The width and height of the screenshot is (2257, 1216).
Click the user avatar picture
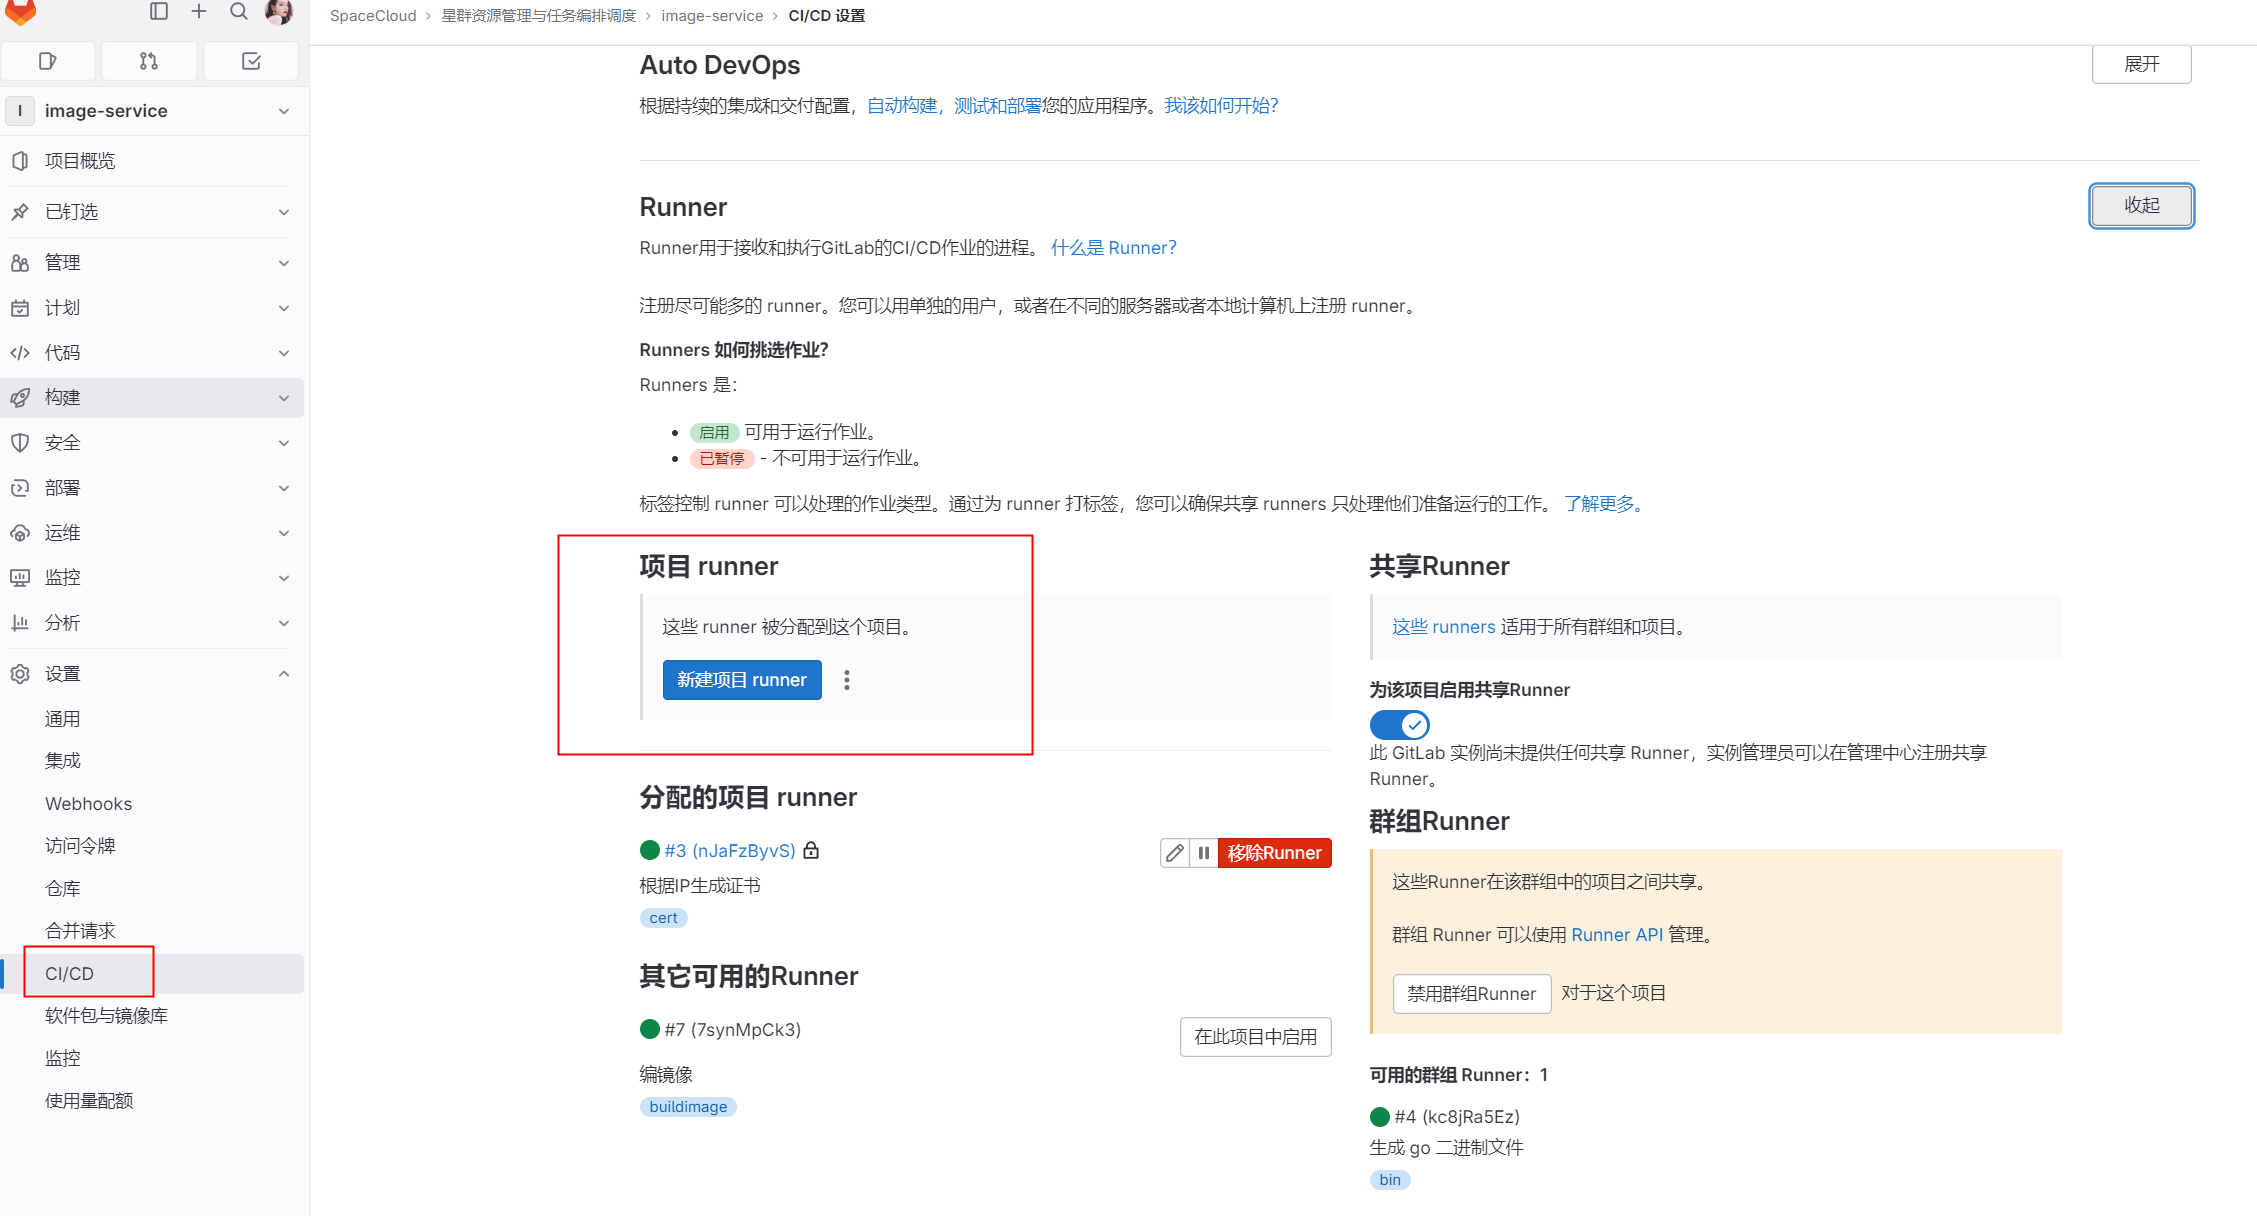(279, 12)
